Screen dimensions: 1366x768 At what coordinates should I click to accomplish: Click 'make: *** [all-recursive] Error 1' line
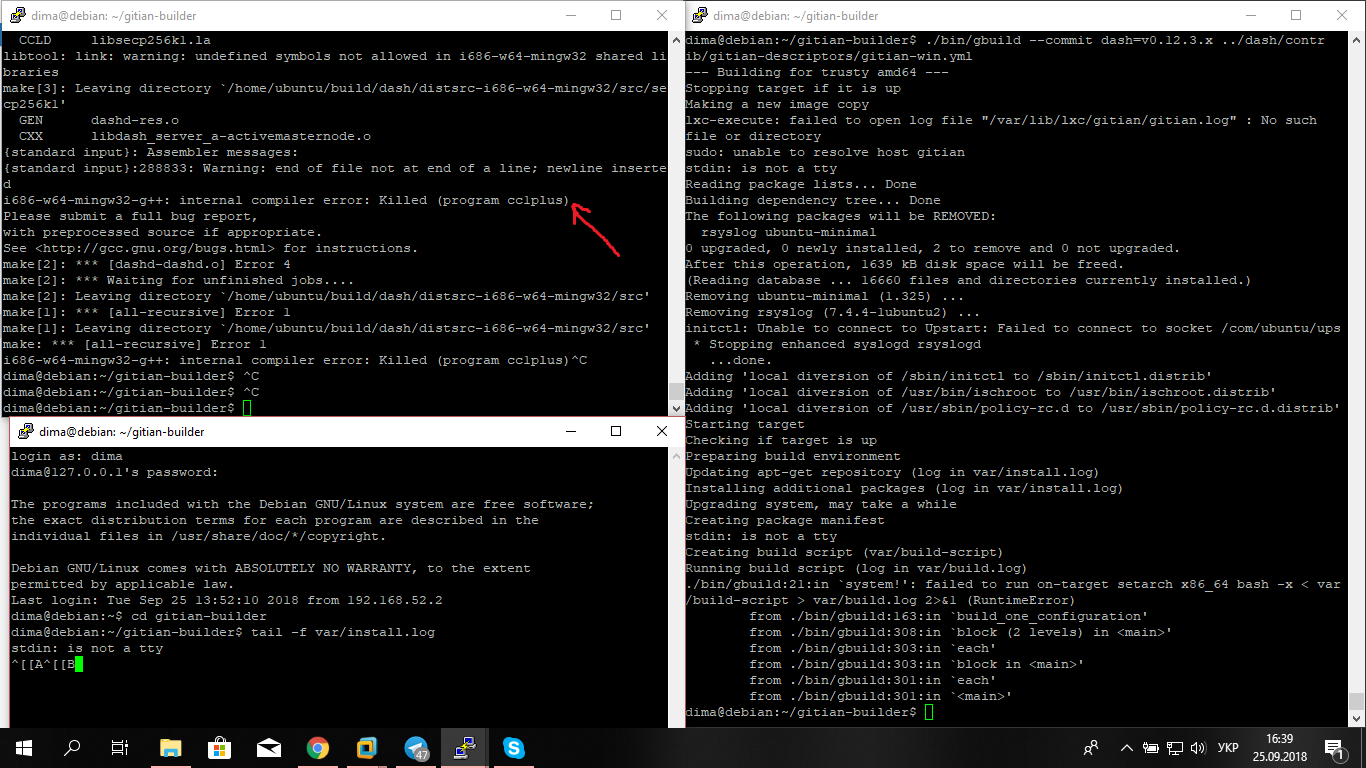click(136, 344)
